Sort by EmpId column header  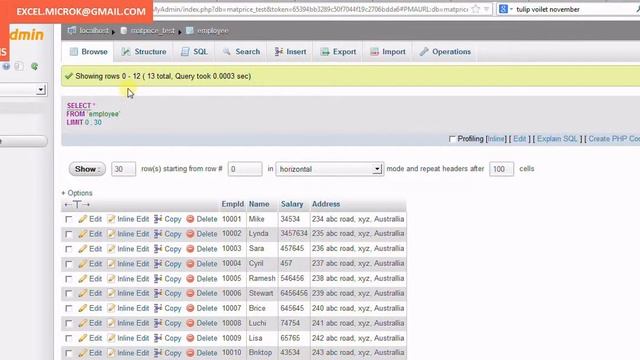[x=233, y=204]
